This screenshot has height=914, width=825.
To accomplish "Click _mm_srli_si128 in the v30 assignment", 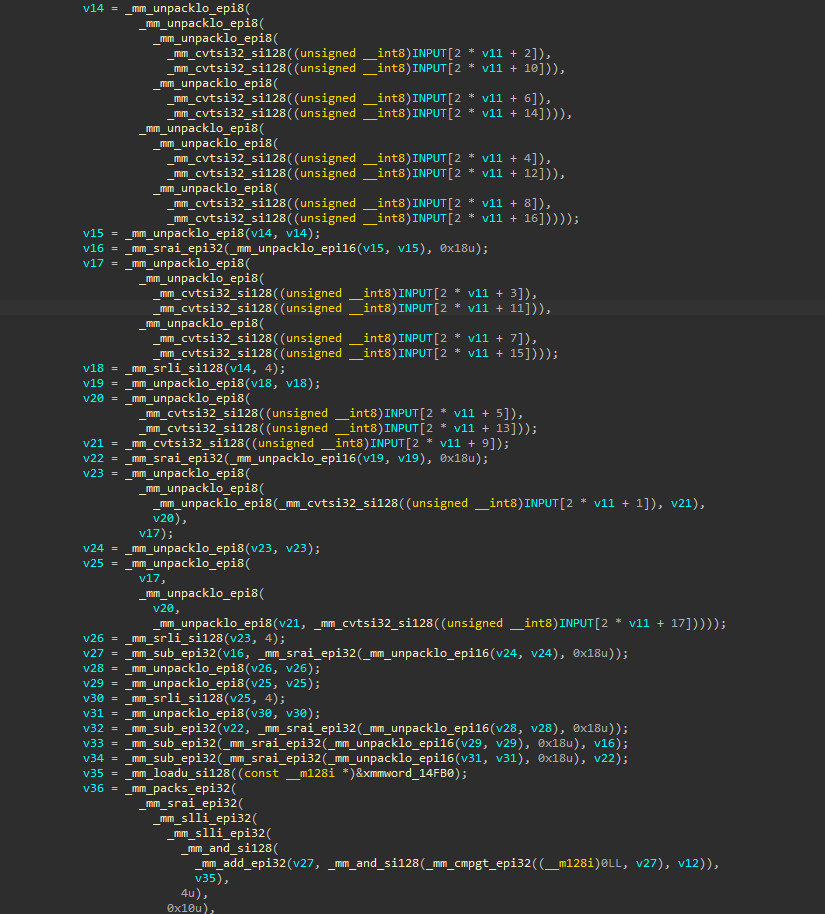I will click(x=174, y=698).
